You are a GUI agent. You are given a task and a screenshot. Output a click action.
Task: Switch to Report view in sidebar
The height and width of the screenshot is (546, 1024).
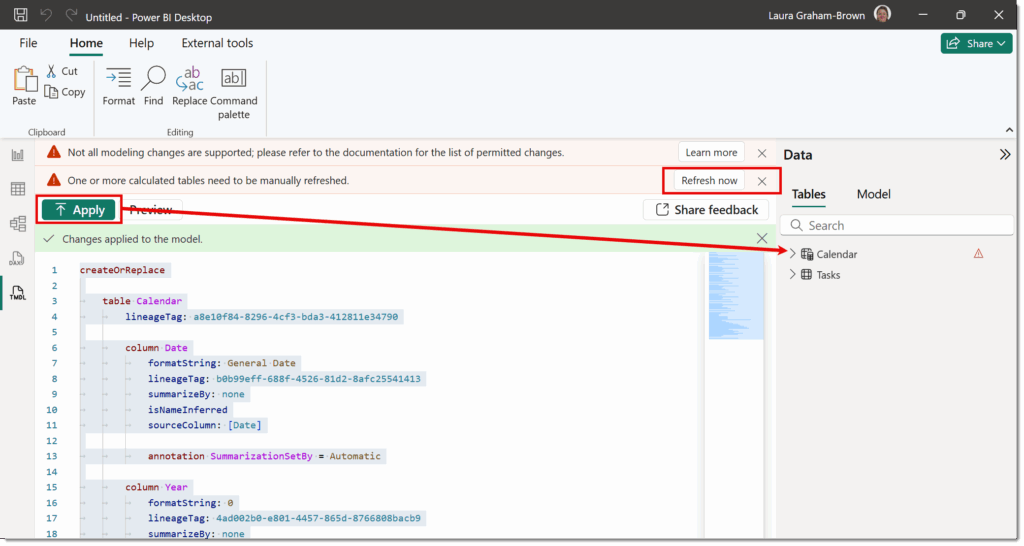pyautogui.click(x=18, y=155)
